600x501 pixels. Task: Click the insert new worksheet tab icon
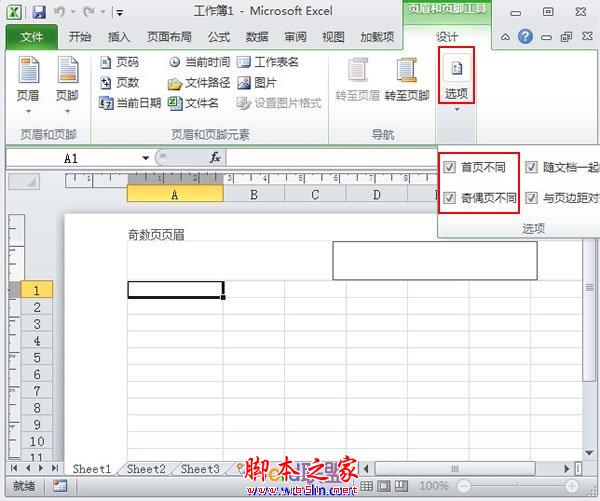click(x=239, y=468)
